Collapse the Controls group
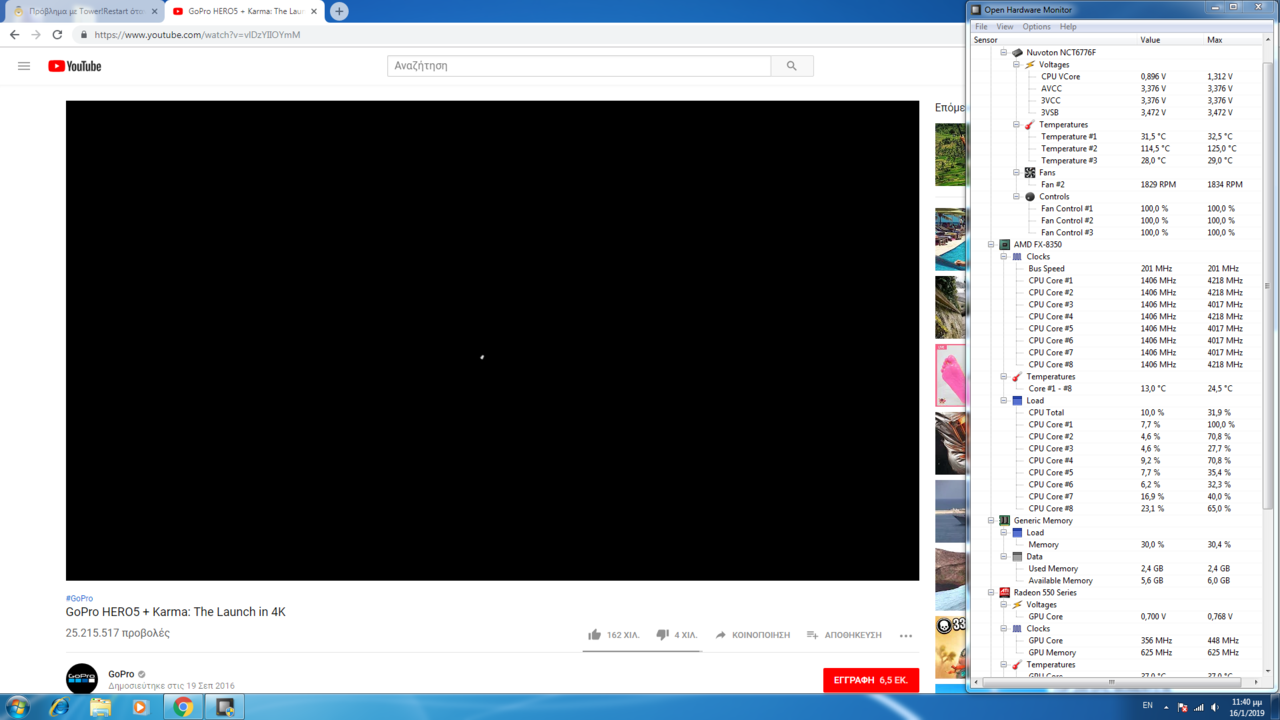 1017,196
